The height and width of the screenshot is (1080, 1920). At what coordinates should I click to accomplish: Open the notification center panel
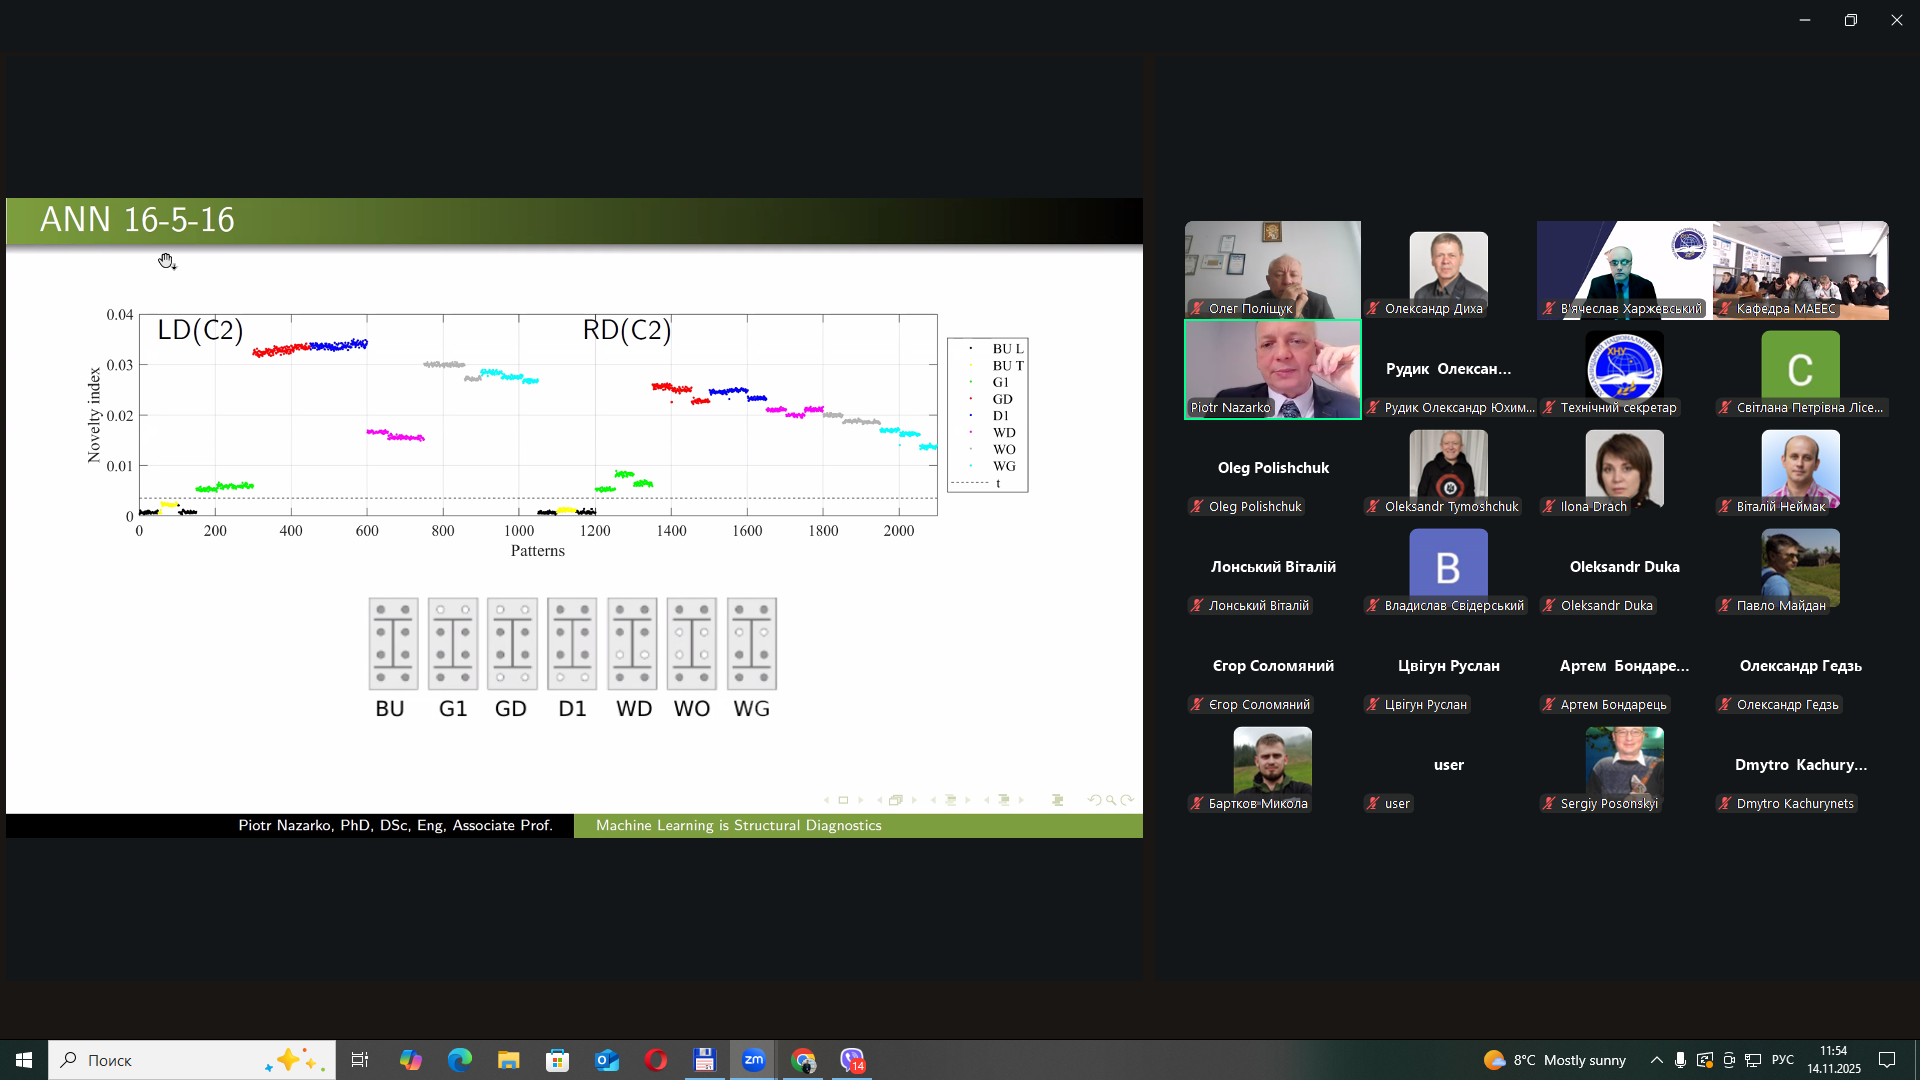1887,1060
